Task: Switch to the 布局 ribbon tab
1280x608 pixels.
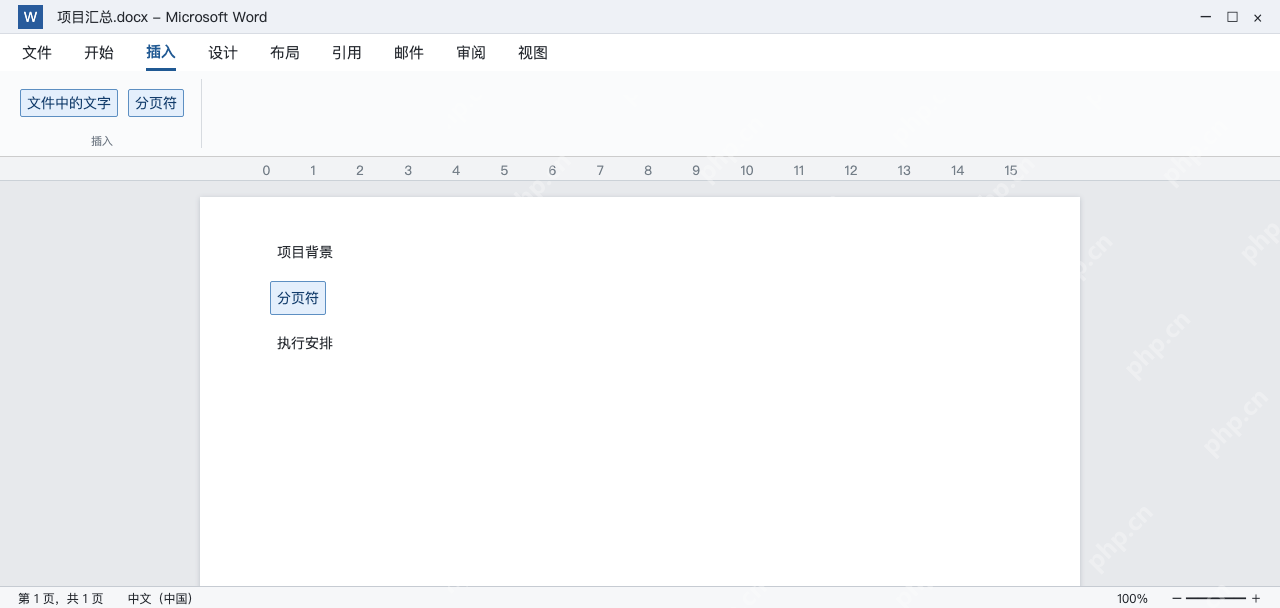Action: (285, 53)
